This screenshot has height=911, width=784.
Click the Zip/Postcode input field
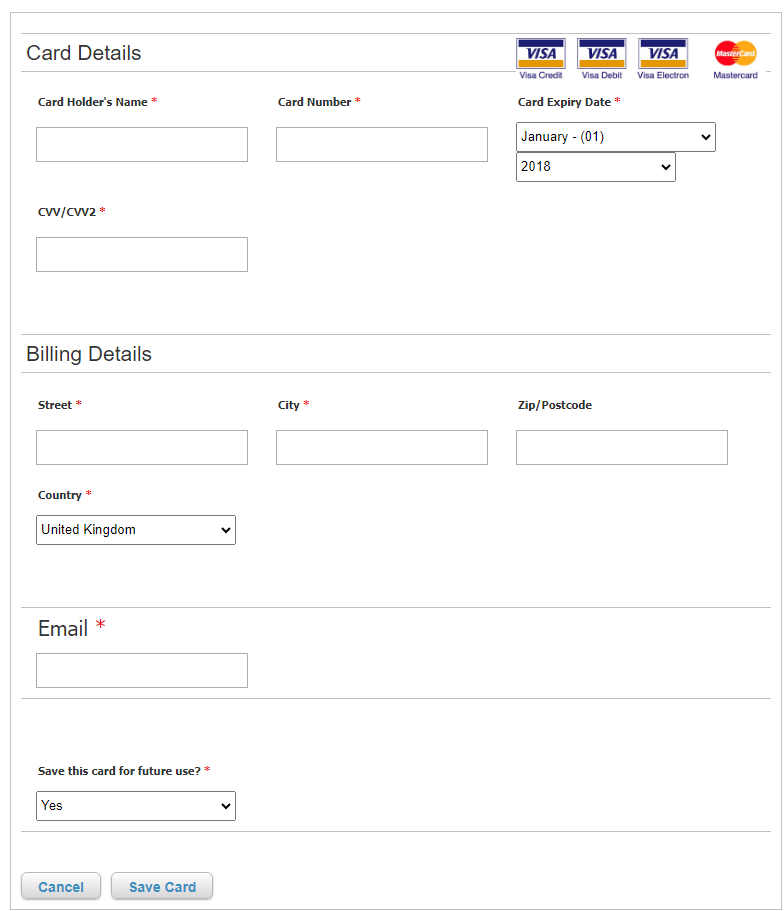[x=621, y=447]
